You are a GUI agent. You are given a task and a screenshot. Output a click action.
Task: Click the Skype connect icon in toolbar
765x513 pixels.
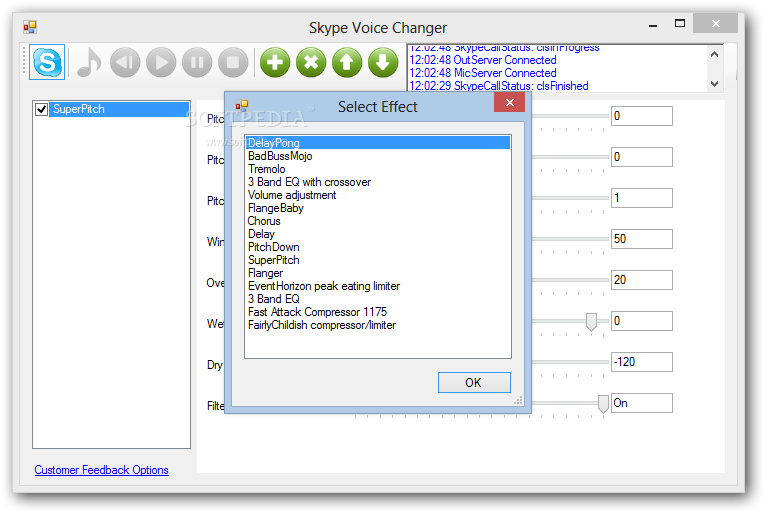pos(47,62)
